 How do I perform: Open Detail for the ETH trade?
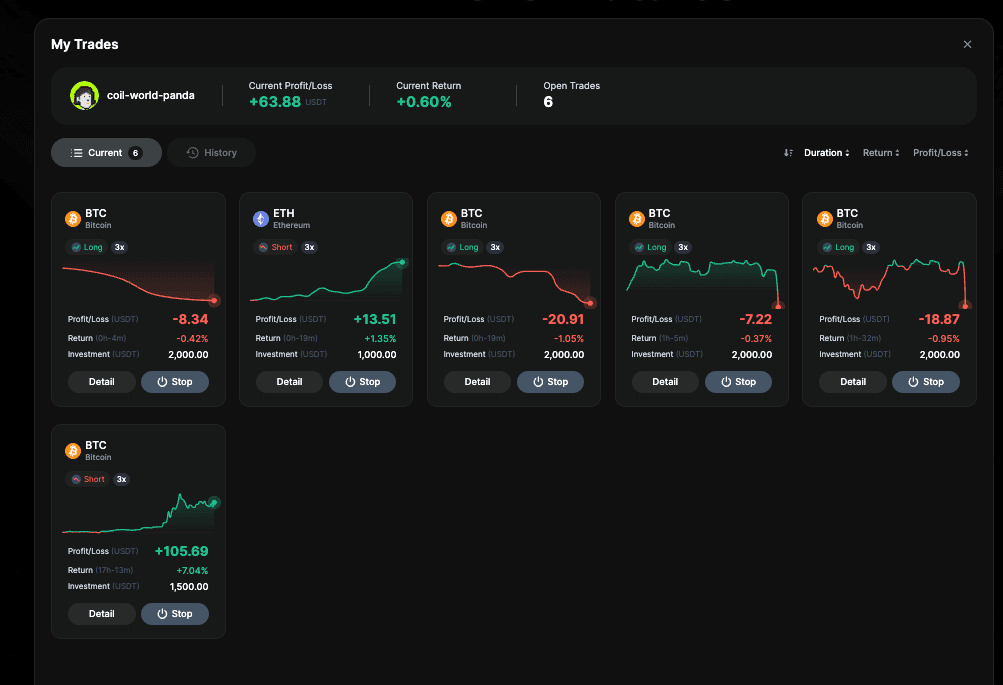click(289, 382)
